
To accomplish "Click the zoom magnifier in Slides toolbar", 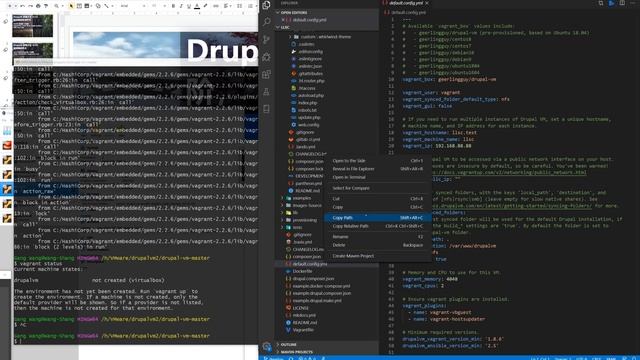I will coord(57,6).
